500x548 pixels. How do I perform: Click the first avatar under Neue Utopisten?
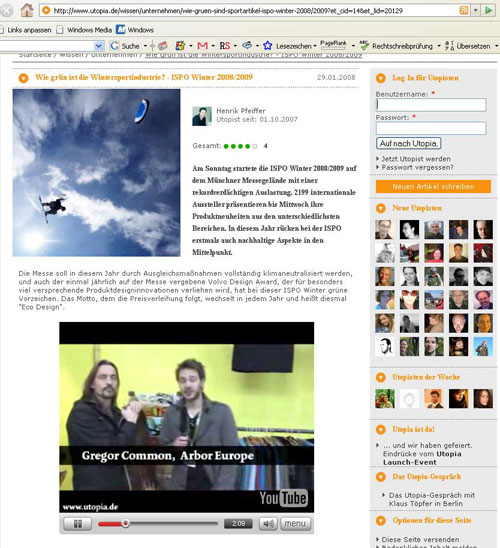click(385, 230)
